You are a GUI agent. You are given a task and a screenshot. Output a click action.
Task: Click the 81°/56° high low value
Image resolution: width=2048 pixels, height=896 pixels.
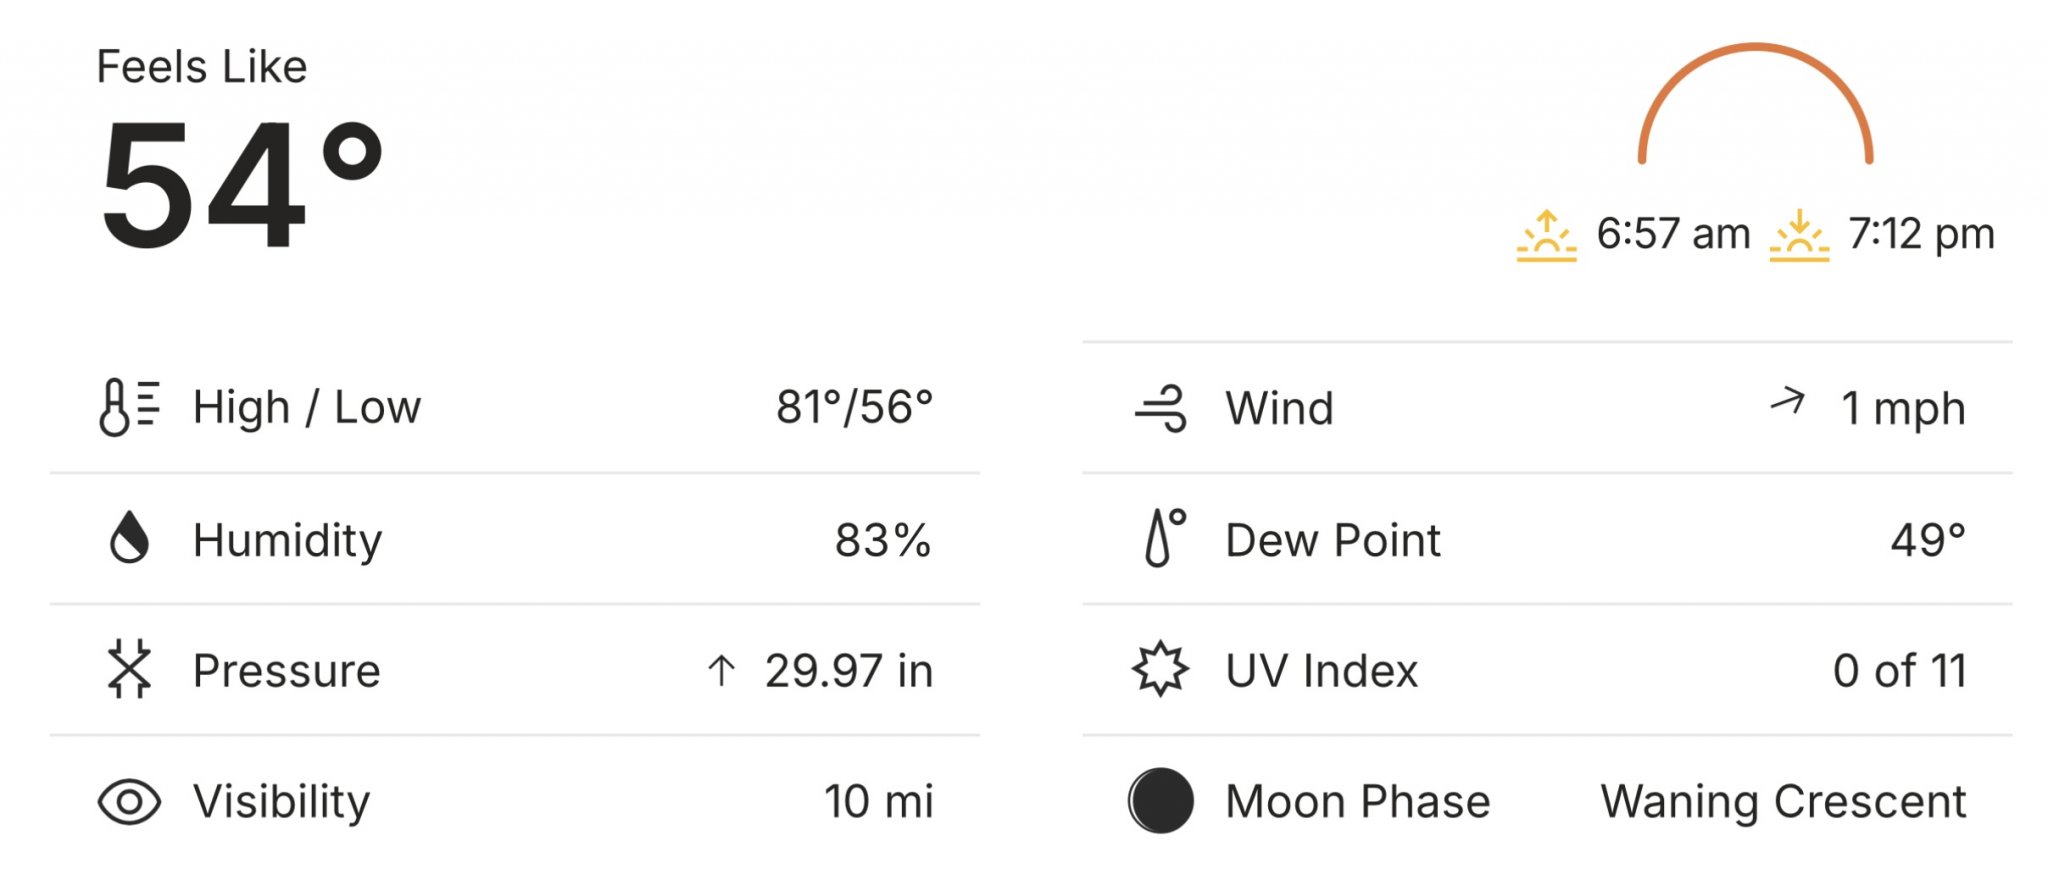pos(855,407)
